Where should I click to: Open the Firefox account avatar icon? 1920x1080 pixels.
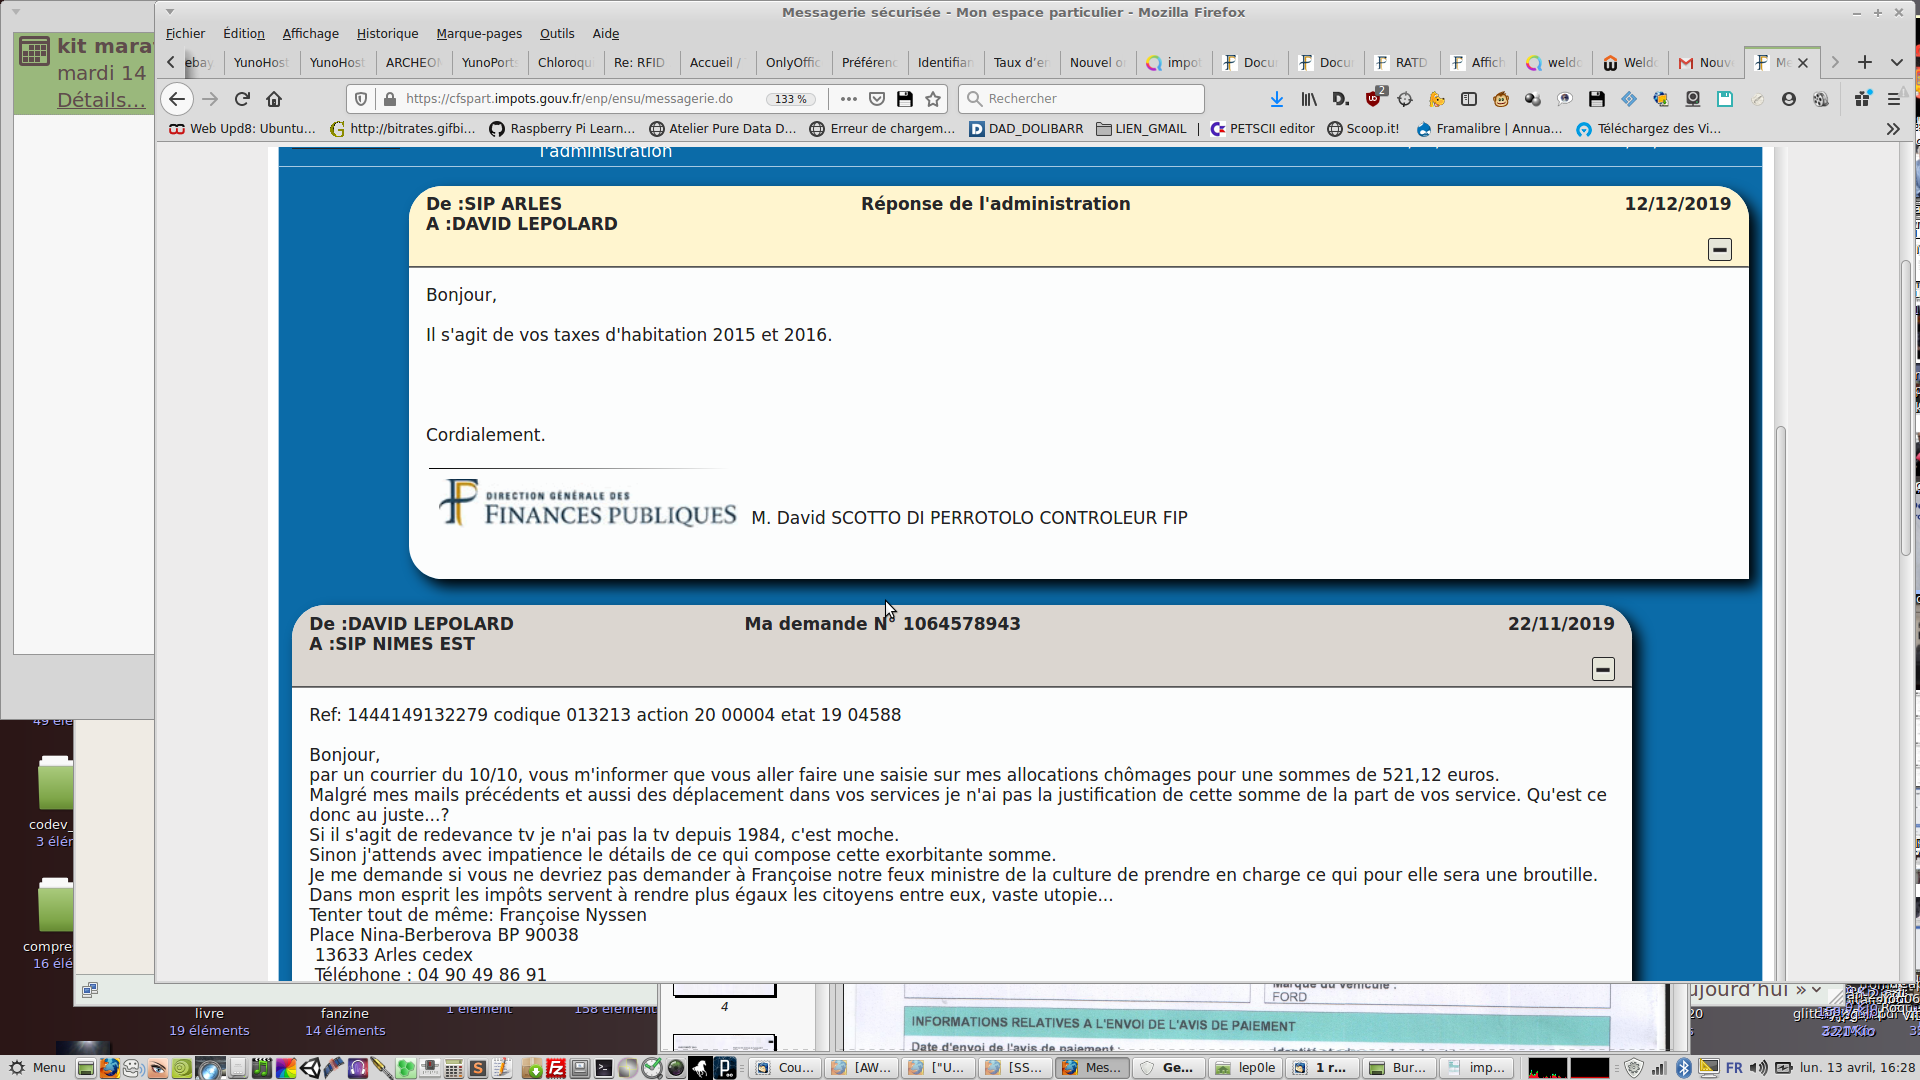pos(1789,99)
